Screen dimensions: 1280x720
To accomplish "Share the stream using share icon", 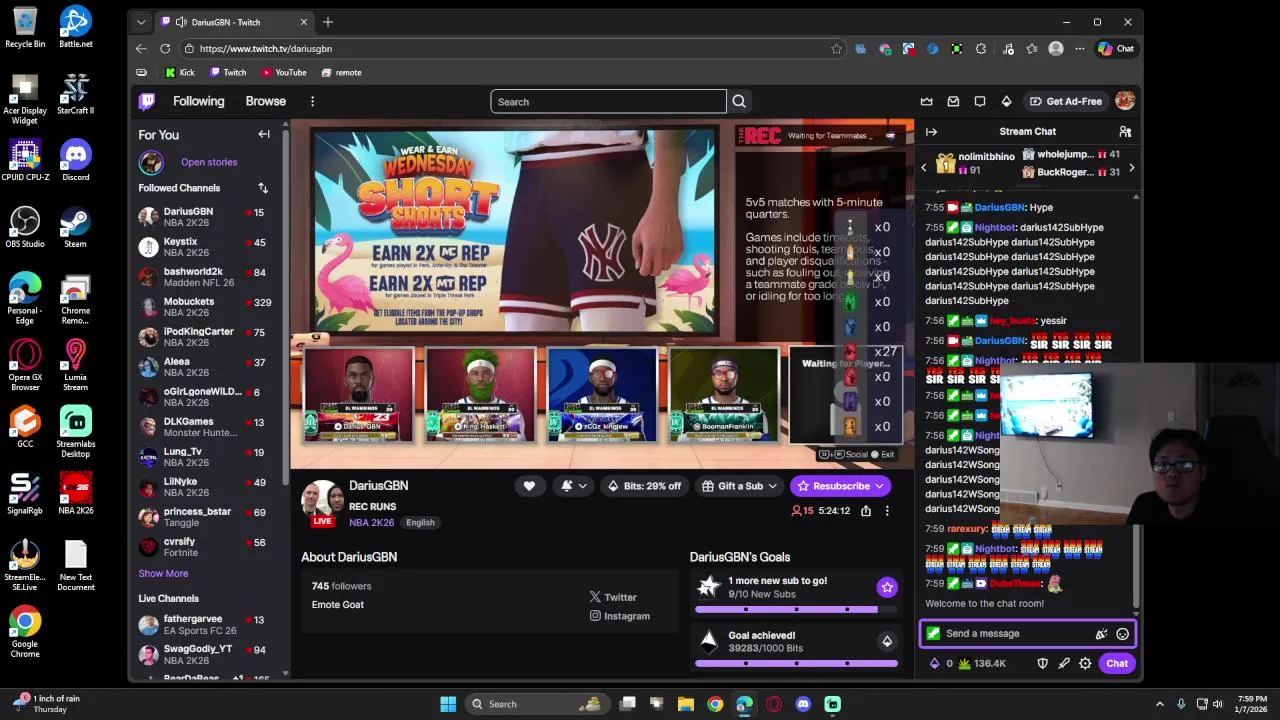I will (866, 511).
